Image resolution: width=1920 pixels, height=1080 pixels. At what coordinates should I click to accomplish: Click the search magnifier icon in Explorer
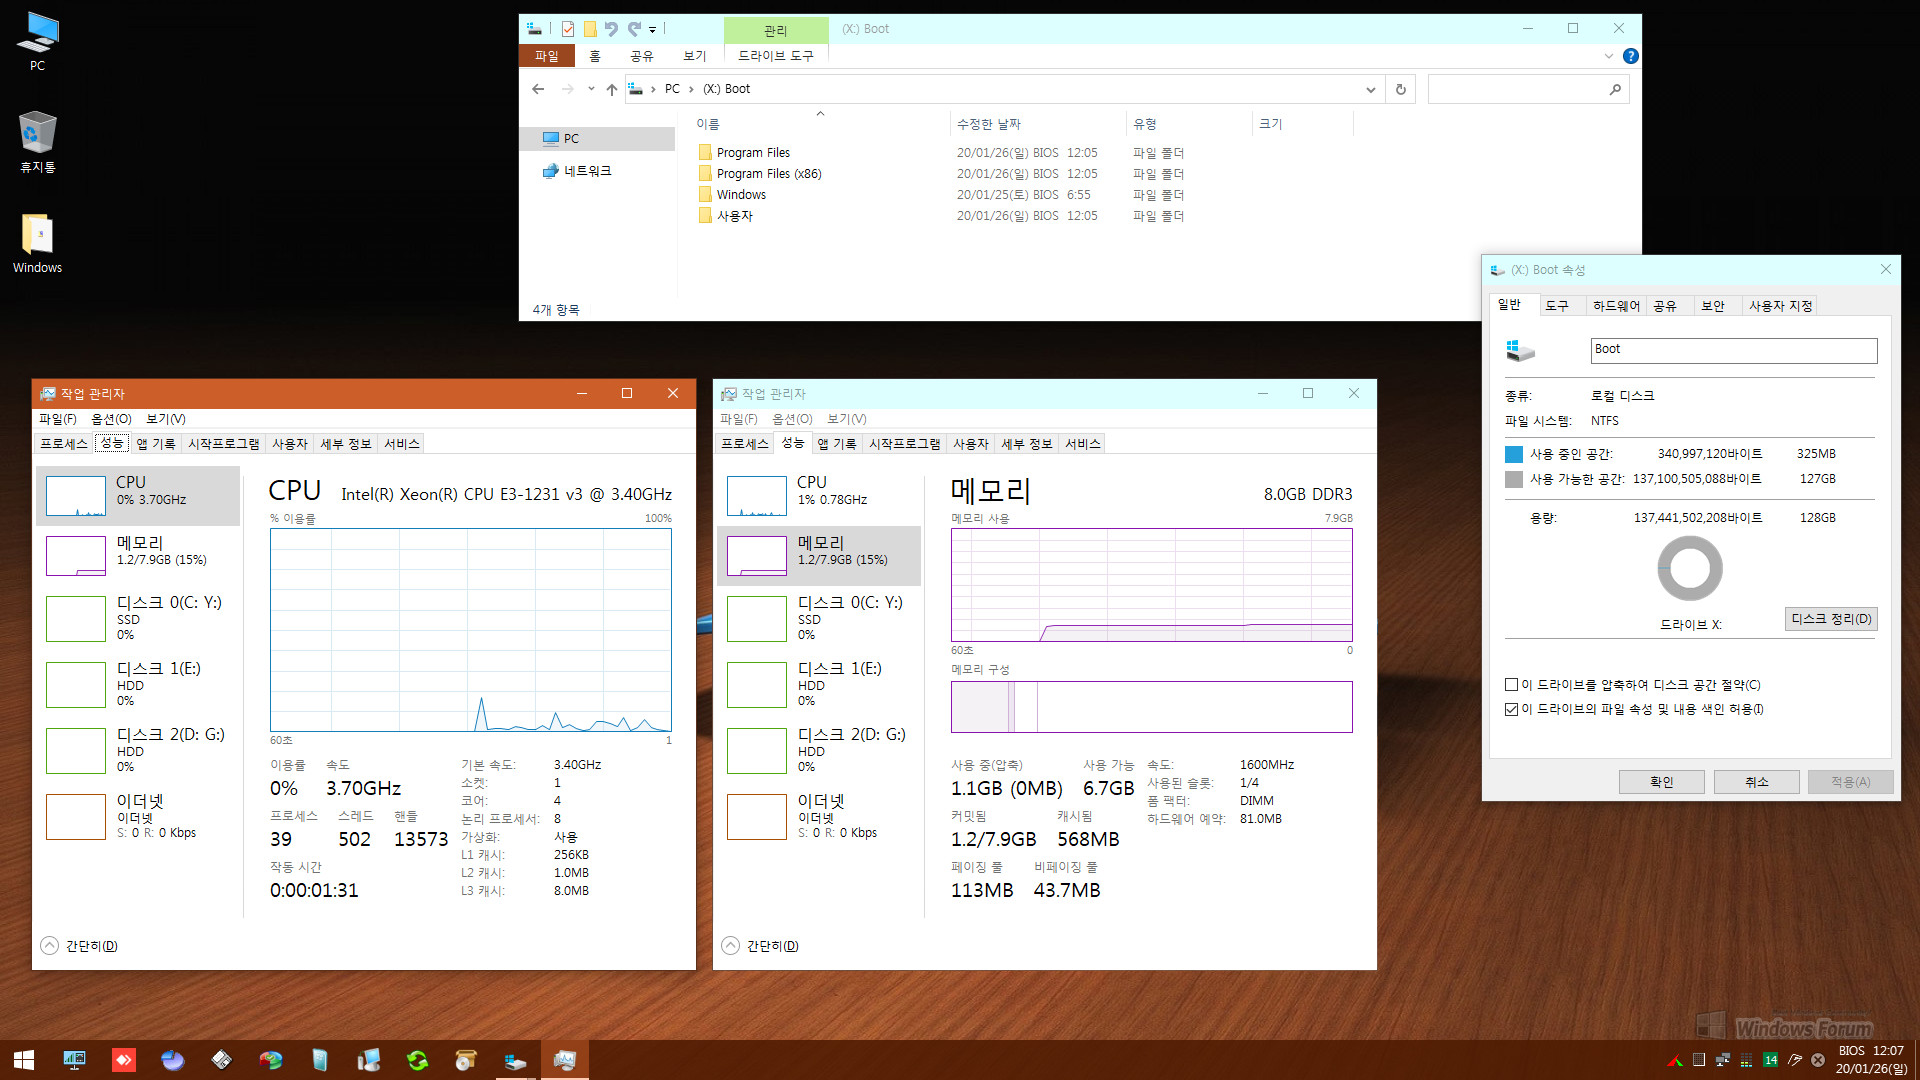(1615, 89)
